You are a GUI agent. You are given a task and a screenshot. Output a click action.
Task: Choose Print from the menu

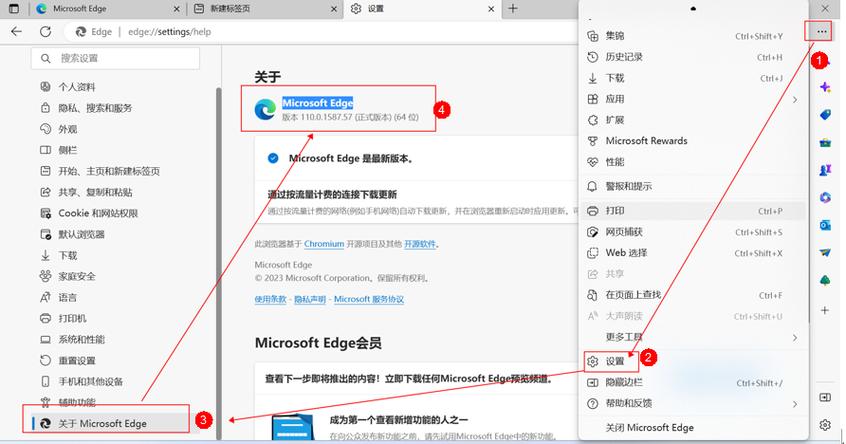(694, 211)
